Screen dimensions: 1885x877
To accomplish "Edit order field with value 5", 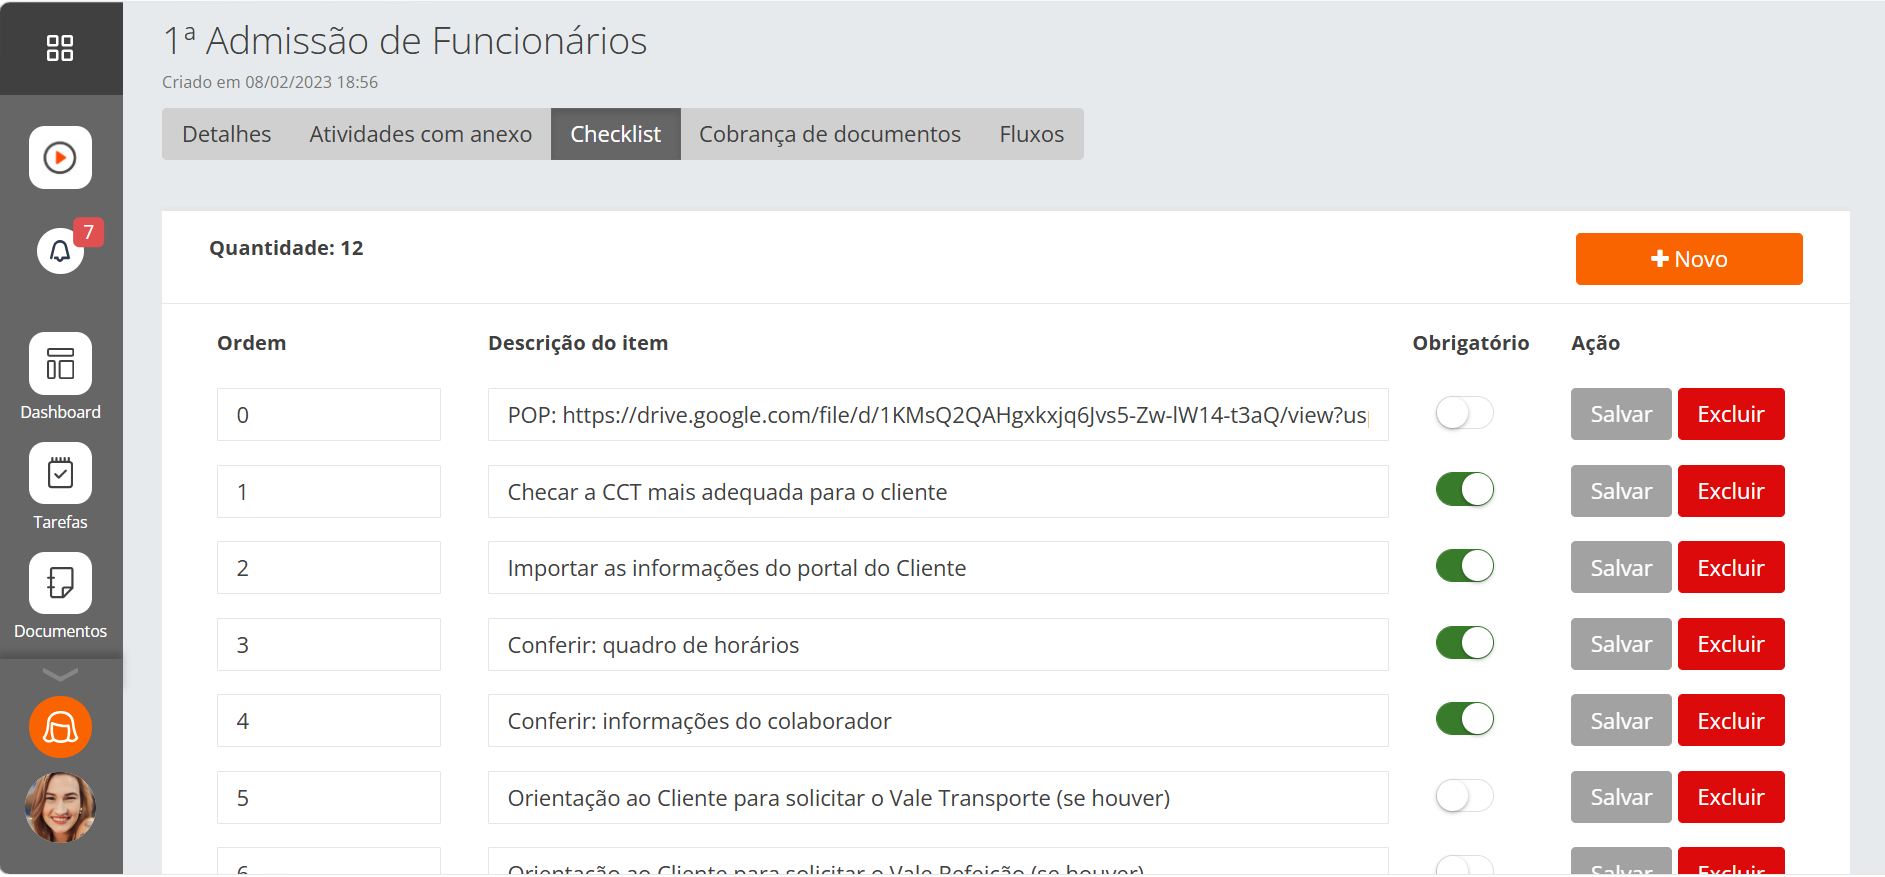I will point(329,797).
